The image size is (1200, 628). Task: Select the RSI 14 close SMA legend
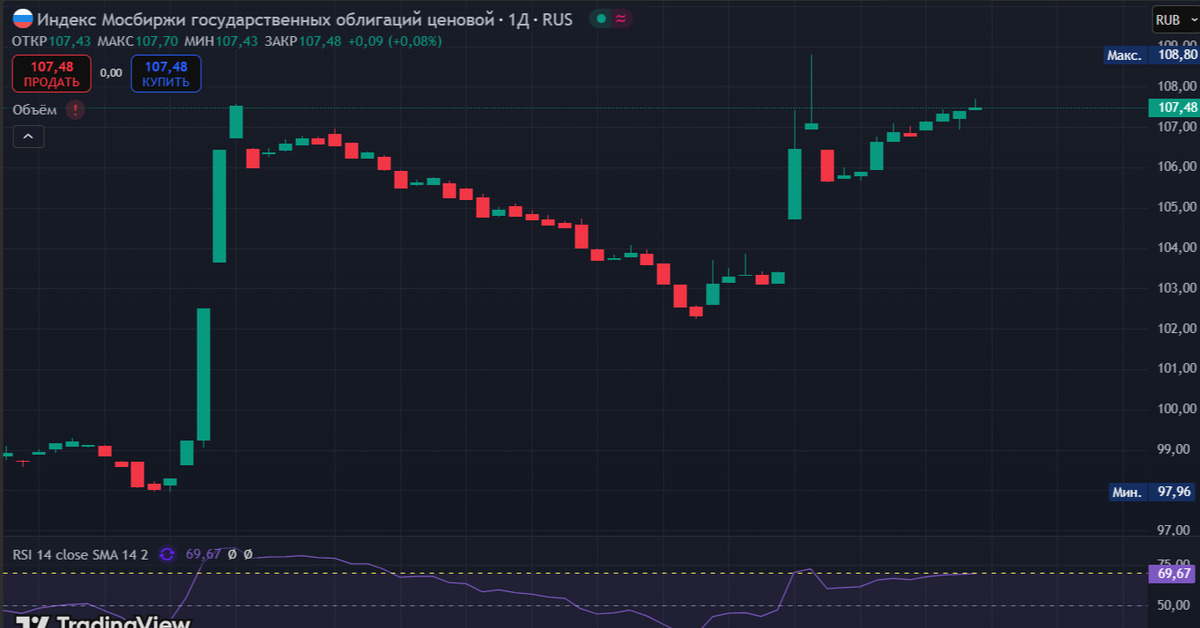coord(80,554)
